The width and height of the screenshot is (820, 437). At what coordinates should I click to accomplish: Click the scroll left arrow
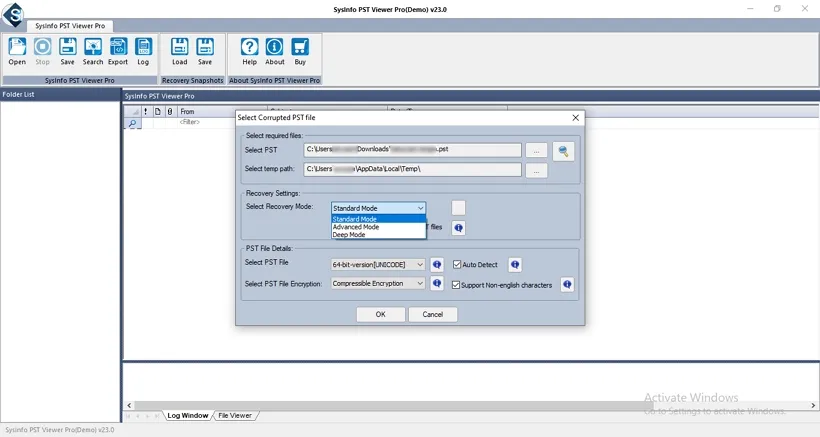[x=129, y=405]
